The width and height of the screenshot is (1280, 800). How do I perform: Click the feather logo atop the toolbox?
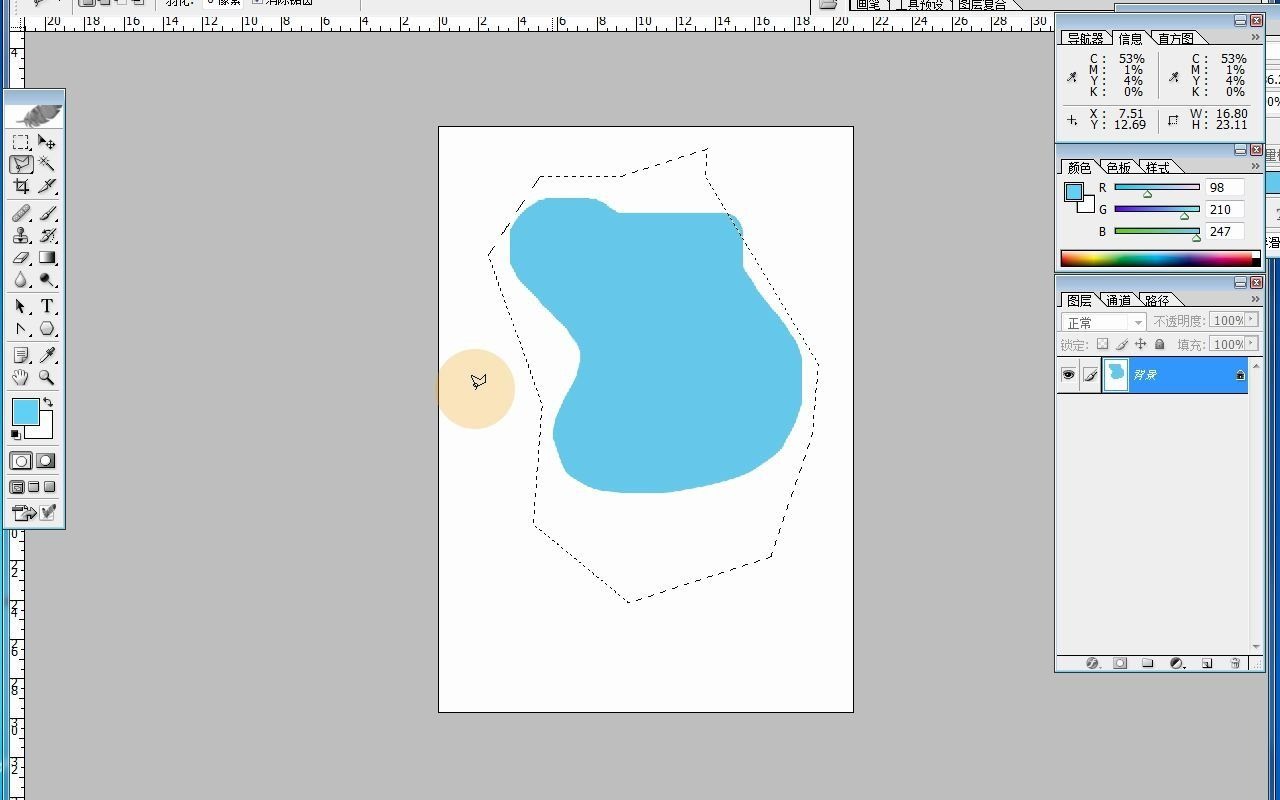35,115
